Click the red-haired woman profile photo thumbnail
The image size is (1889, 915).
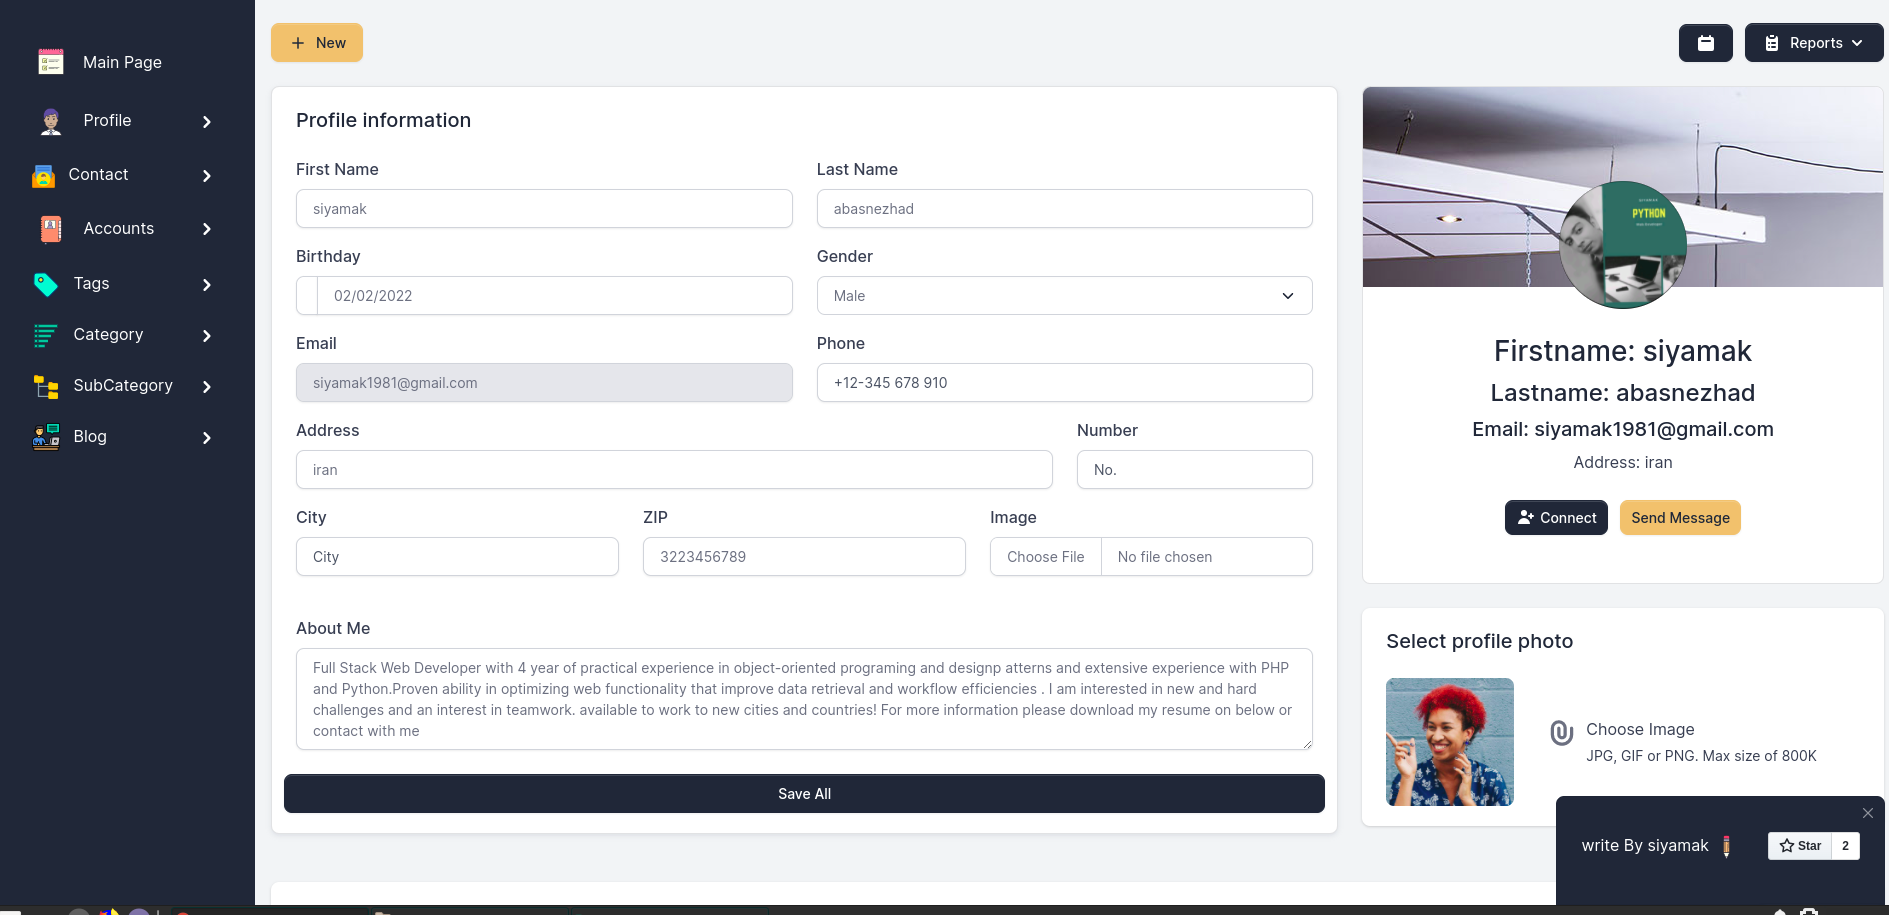point(1450,742)
